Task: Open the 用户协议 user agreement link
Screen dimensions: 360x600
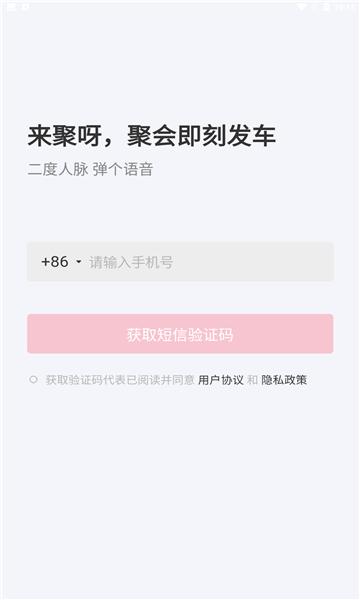Action: [x=221, y=380]
